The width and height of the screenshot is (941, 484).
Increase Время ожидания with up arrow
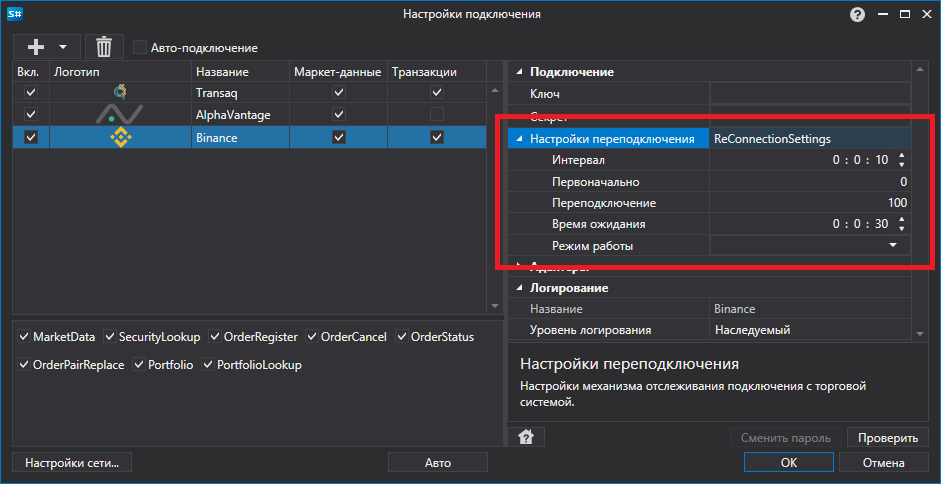point(901,220)
